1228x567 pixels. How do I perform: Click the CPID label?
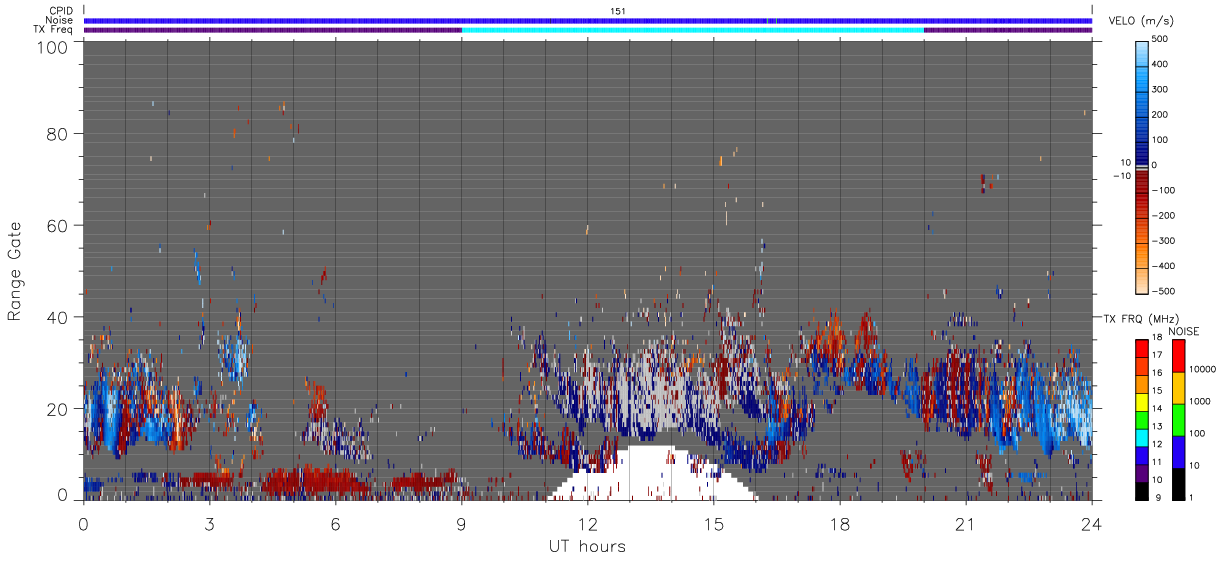[x=61, y=10]
